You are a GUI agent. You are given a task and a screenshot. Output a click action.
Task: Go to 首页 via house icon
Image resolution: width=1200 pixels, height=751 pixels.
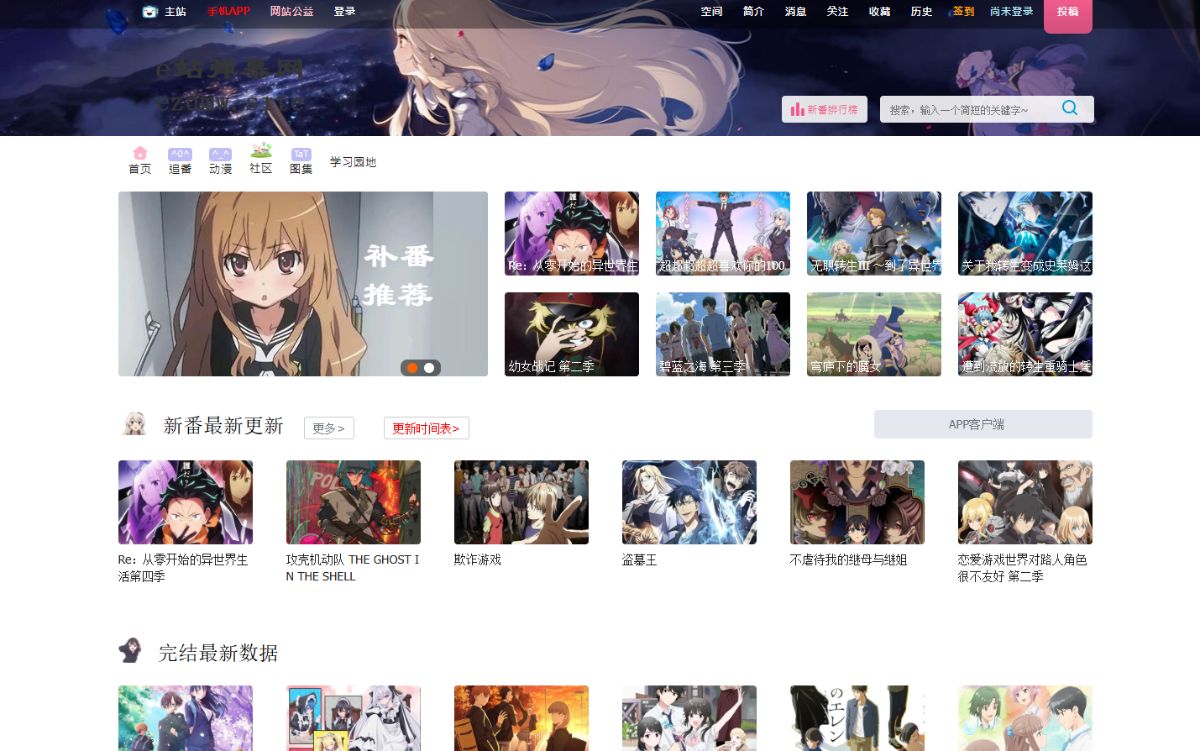[140, 161]
